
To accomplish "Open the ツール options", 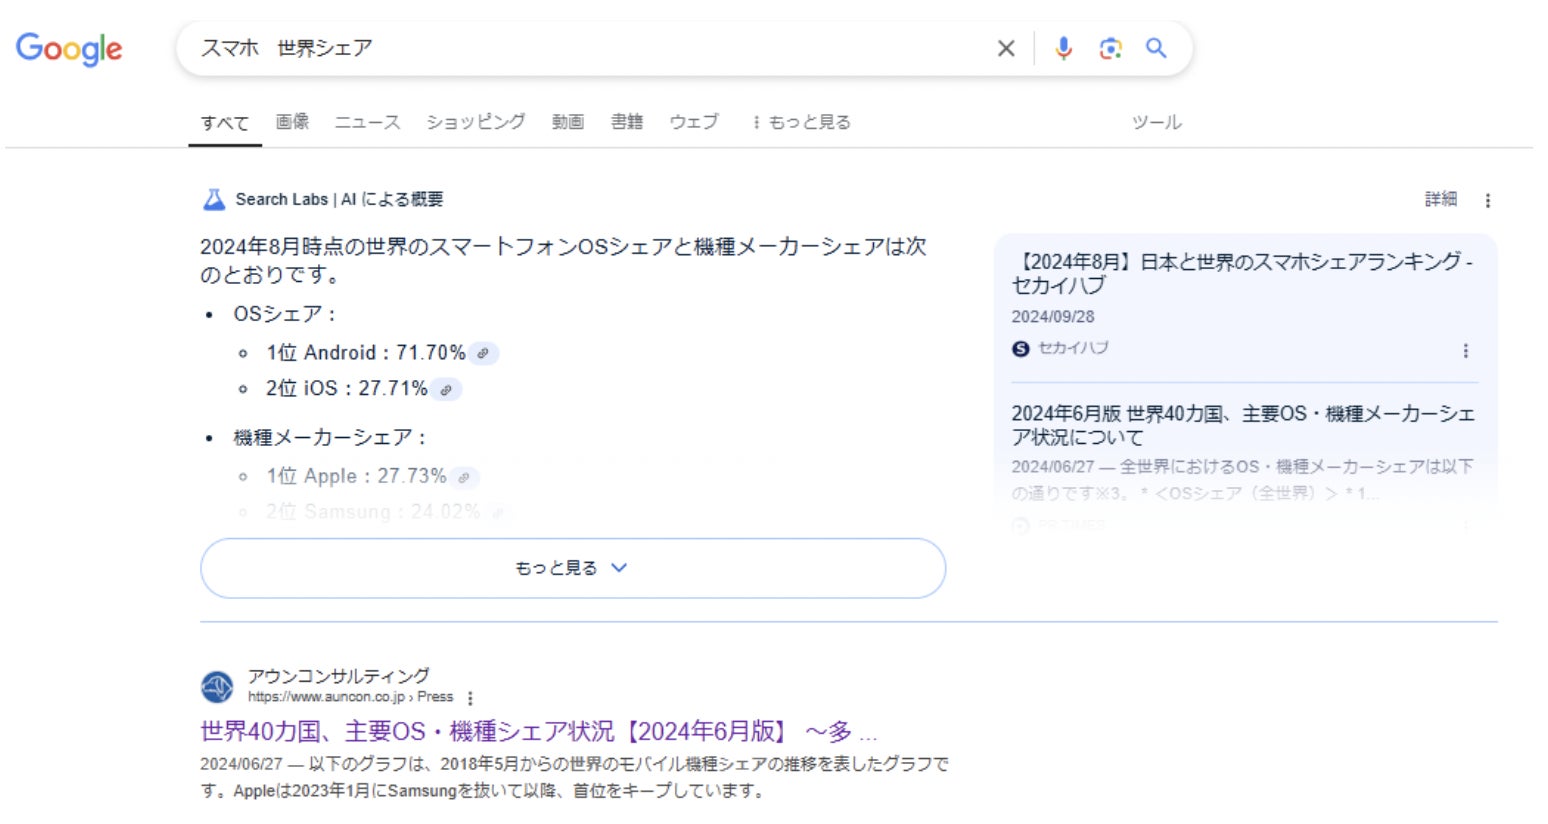I will pyautogui.click(x=1157, y=122).
